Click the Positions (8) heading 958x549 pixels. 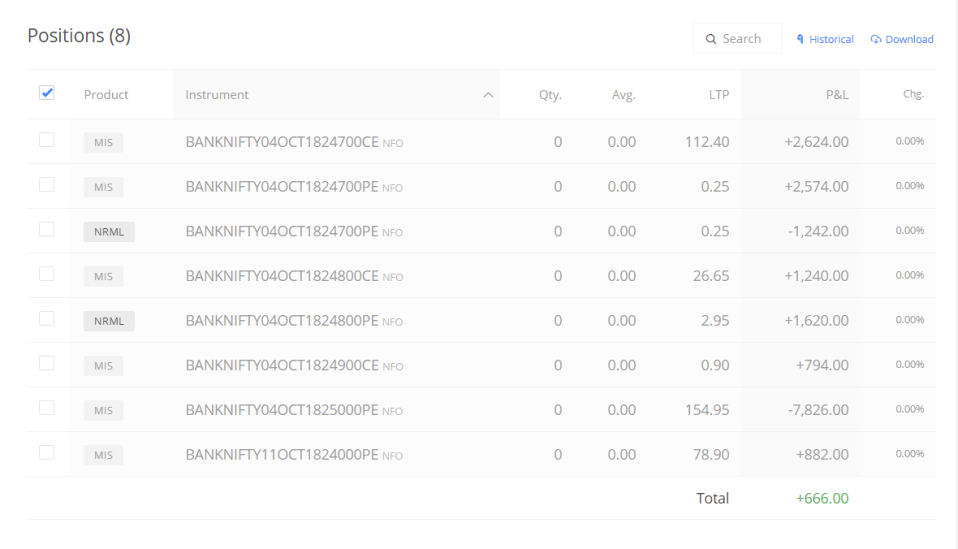[x=79, y=35]
